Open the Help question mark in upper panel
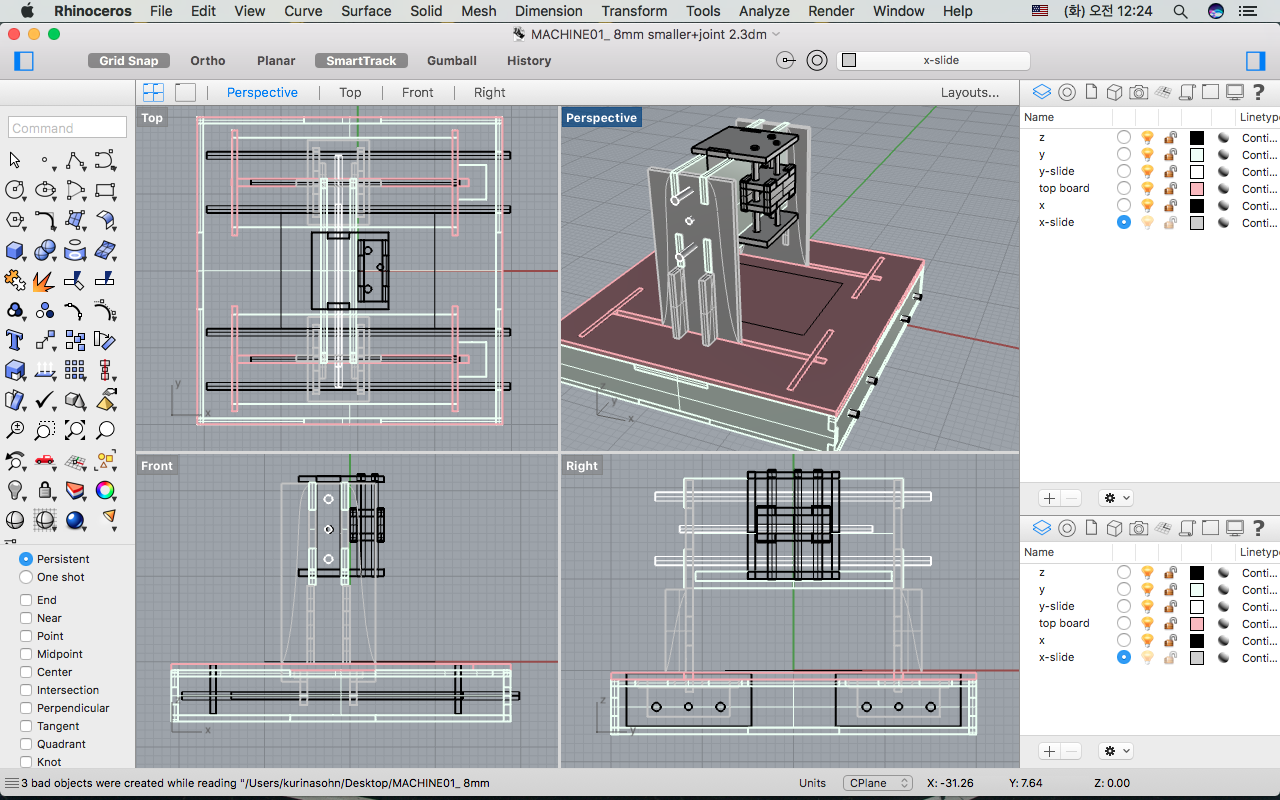This screenshot has width=1280, height=800. [x=1259, y=92]
